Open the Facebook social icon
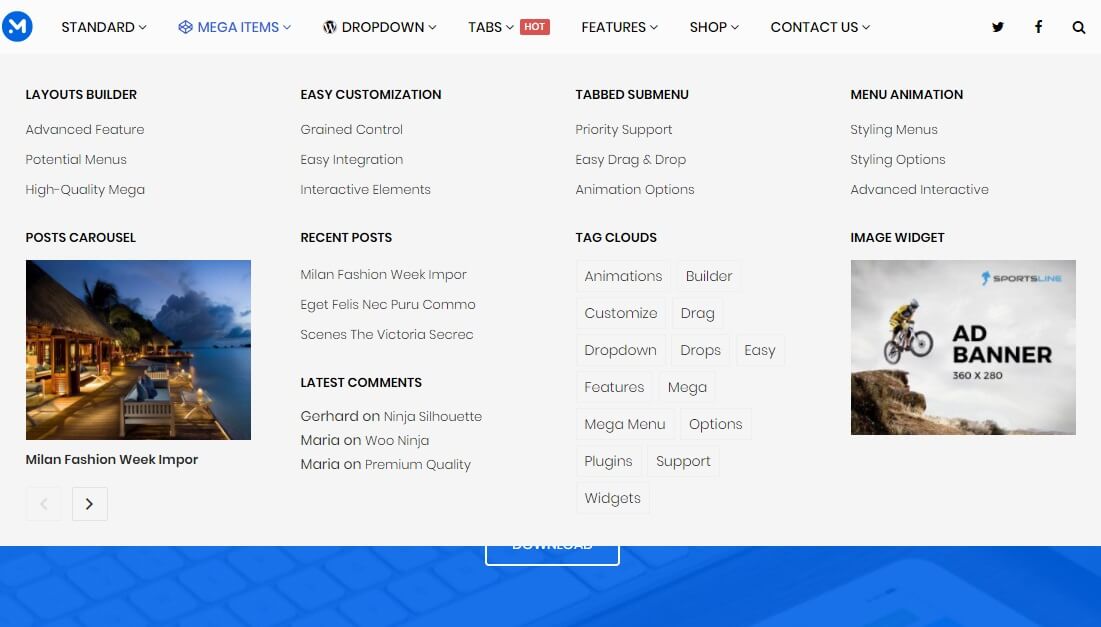The image size is (1101, 627). coord(1038,27)
